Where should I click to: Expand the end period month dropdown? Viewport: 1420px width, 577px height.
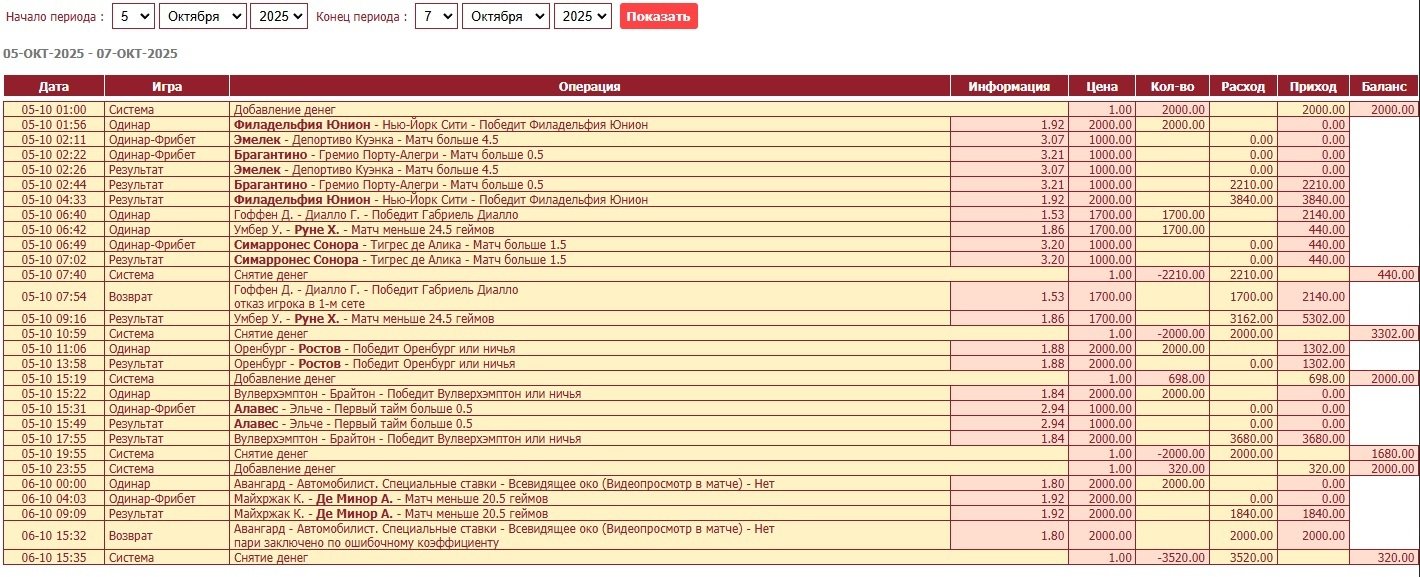coord(505,17)
